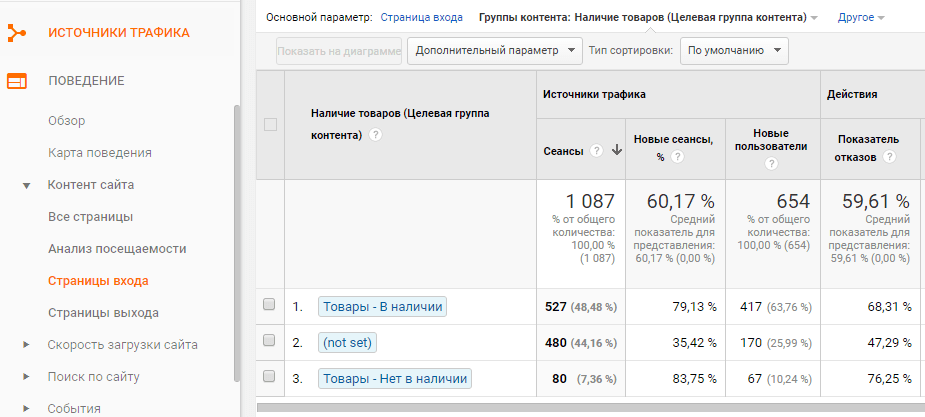Open Страницы выхода report
Viewport: 925px width, 417px height.
(103, 313)
